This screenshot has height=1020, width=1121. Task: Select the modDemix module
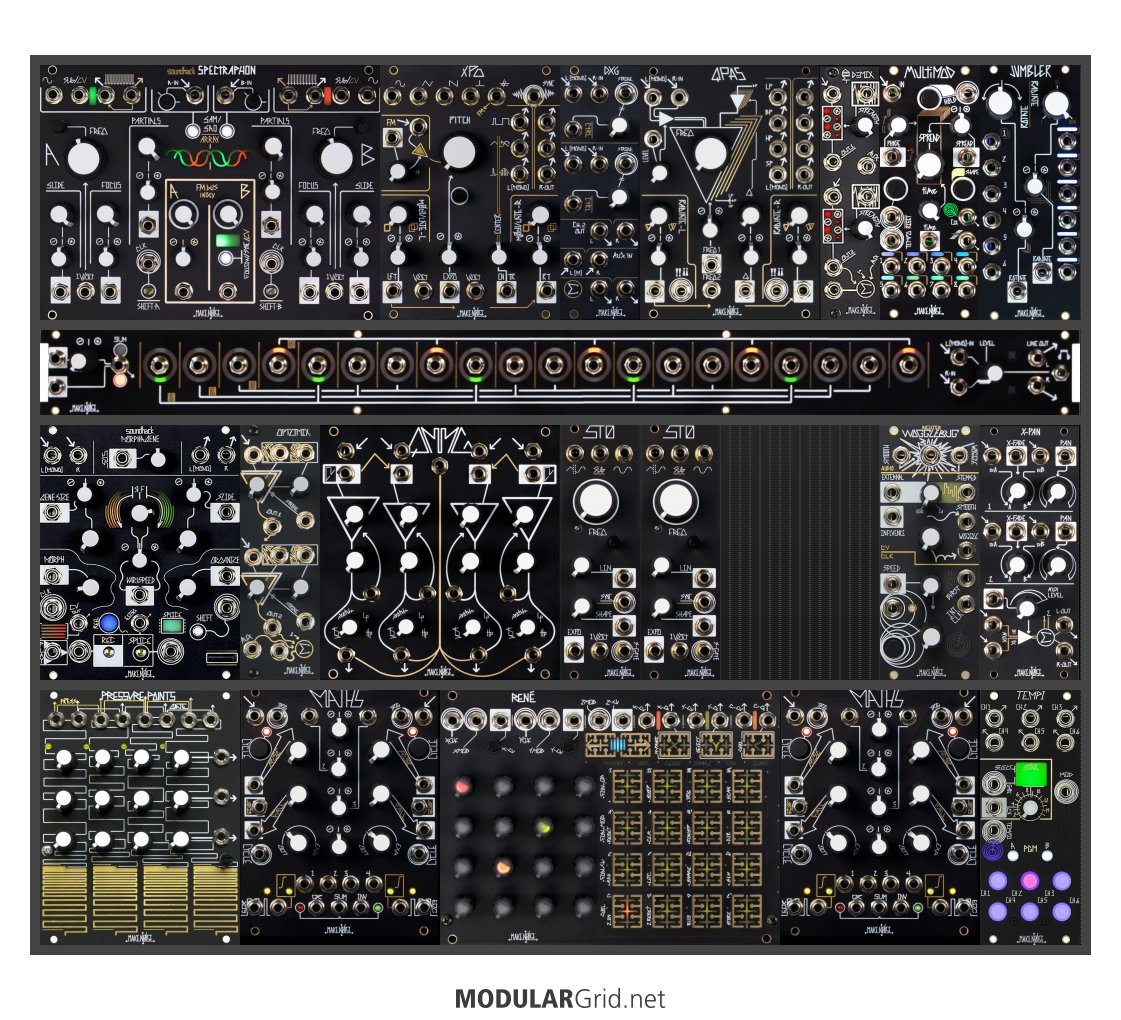pyautogui.click(x=849, y=192)
